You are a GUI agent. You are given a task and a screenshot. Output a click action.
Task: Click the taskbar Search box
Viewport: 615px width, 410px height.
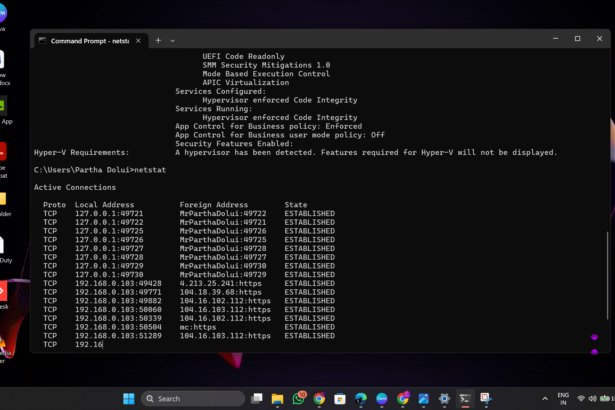coord(193,399)
